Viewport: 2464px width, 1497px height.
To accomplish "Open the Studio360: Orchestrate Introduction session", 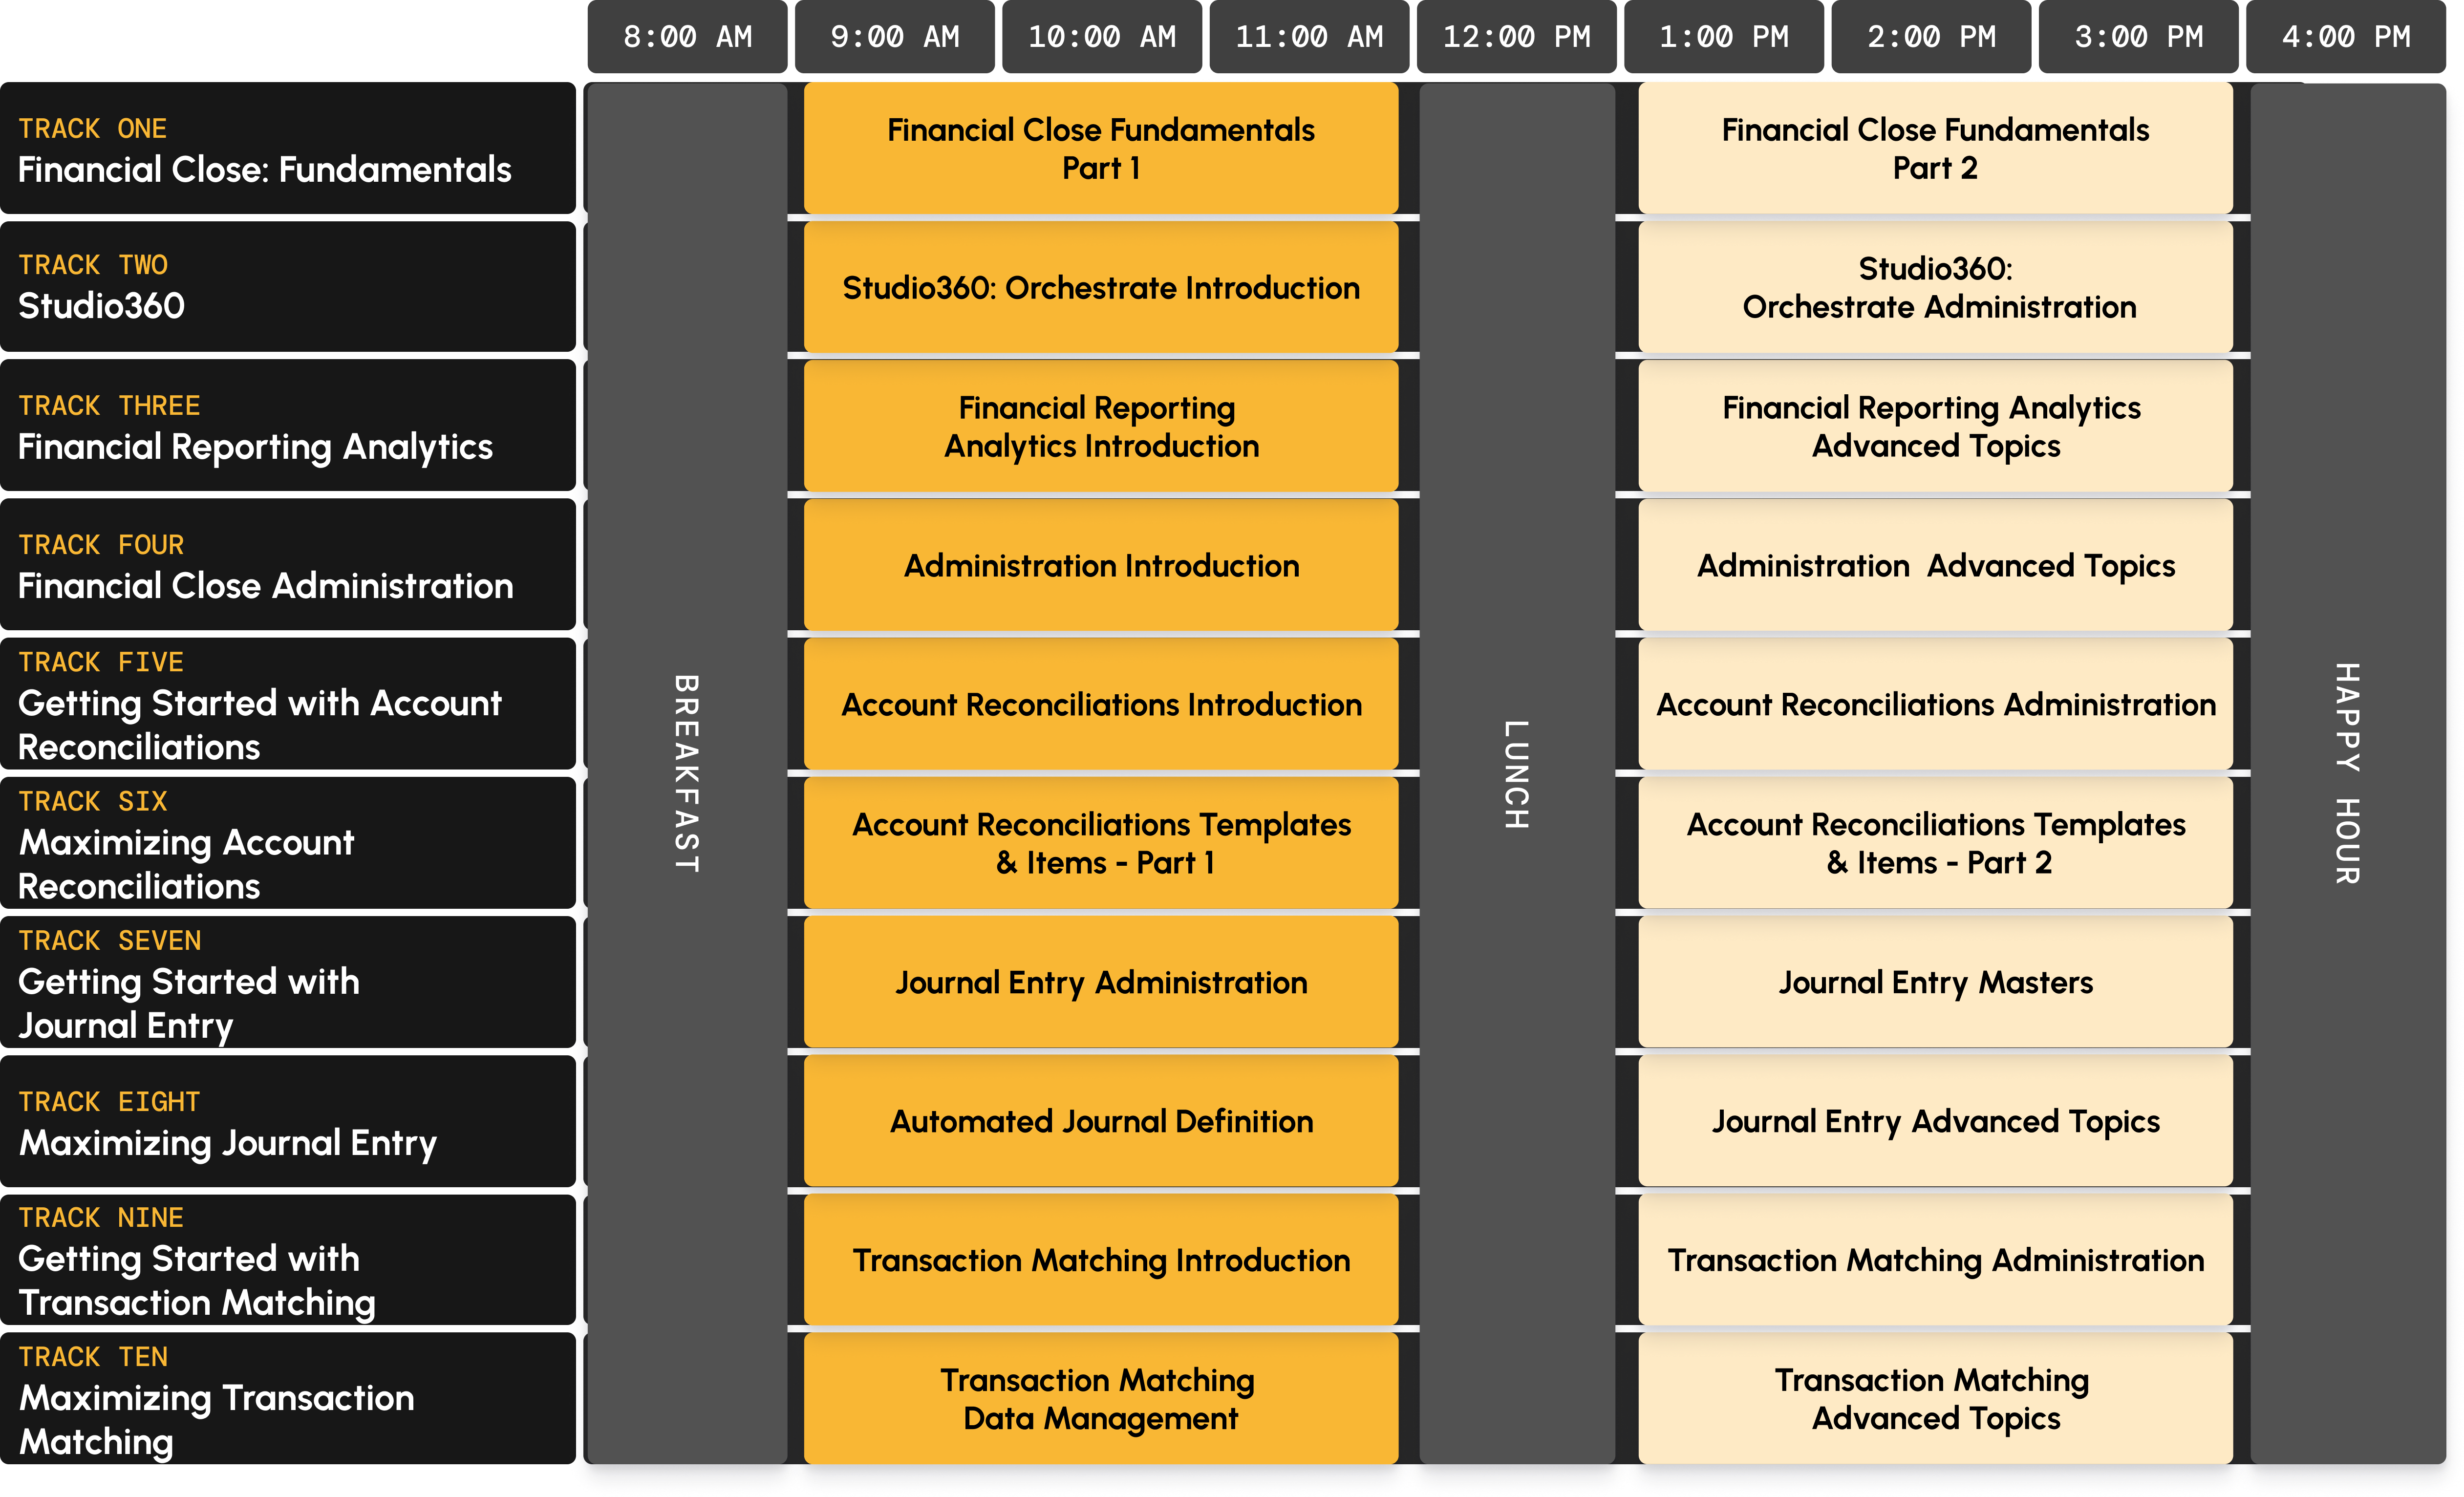I will [x=1100, y=287].
